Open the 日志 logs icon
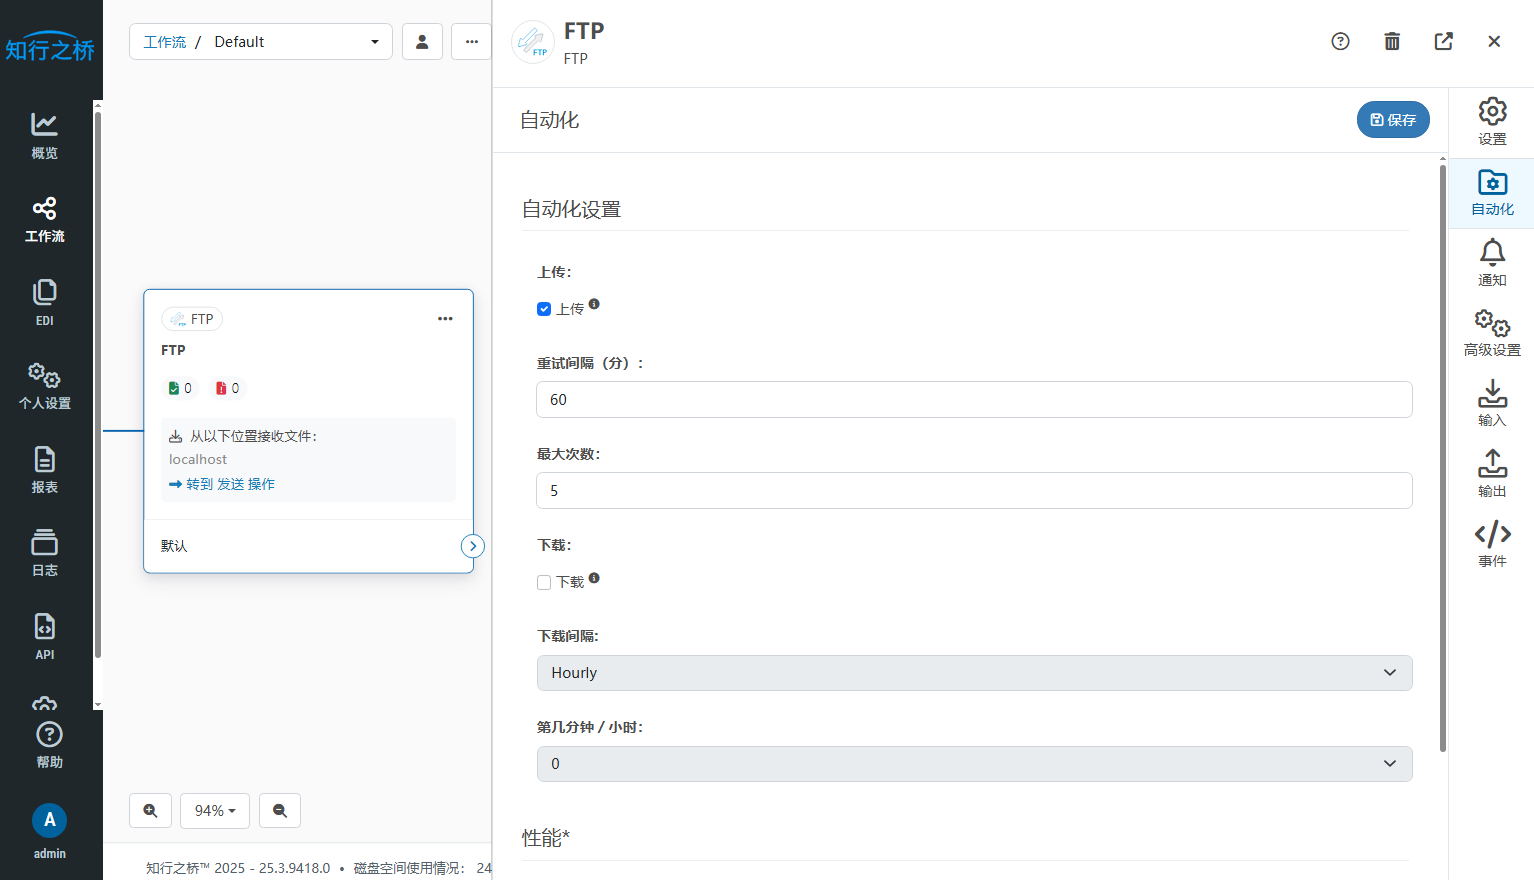This screenshot has width=1534, height=880. 44,553
